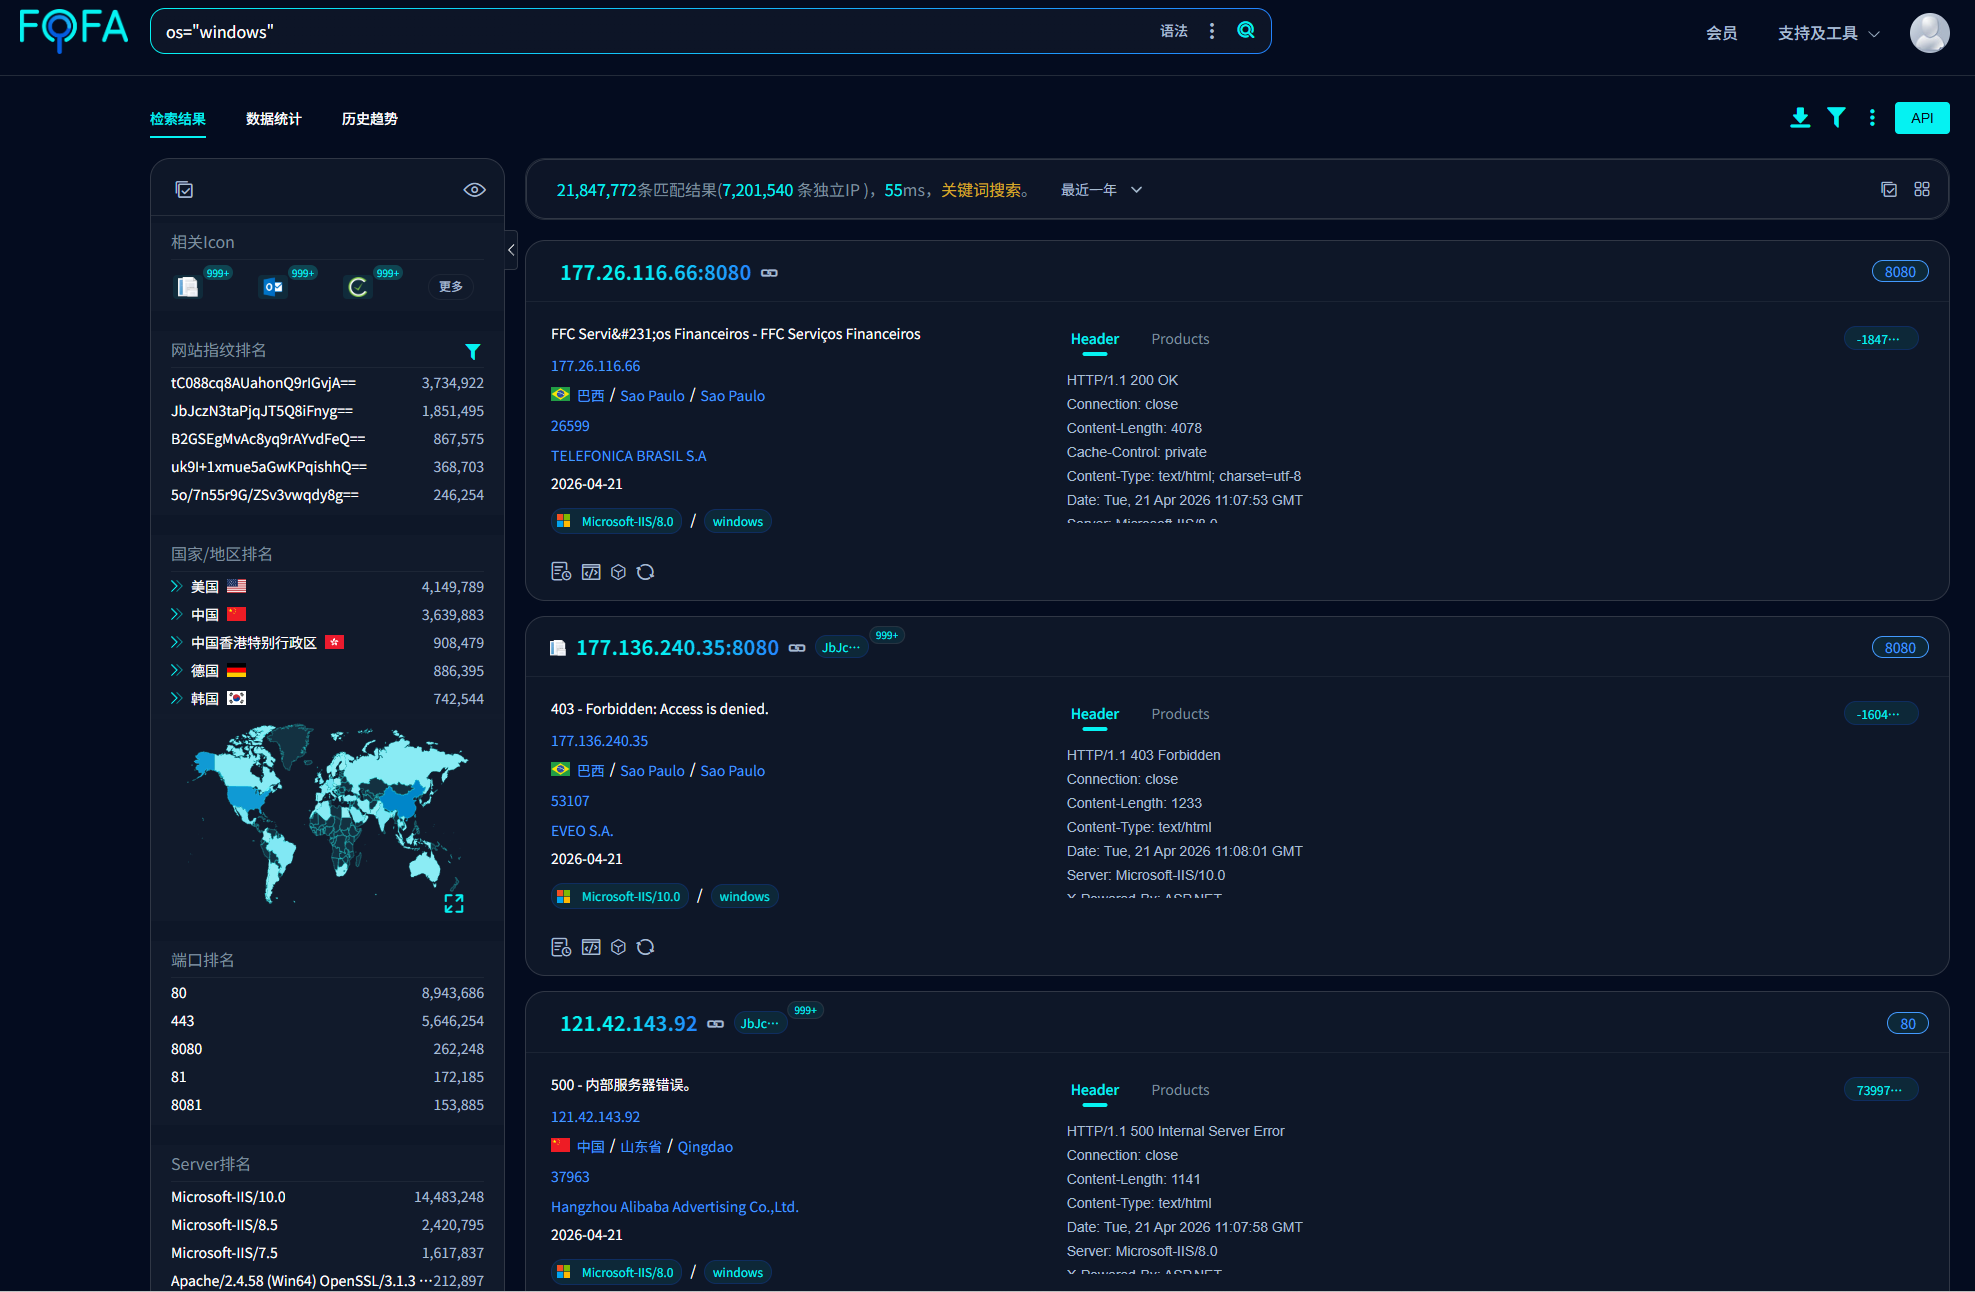Open the source code icon for 177.26.116.66 result

tap(591, 572)
